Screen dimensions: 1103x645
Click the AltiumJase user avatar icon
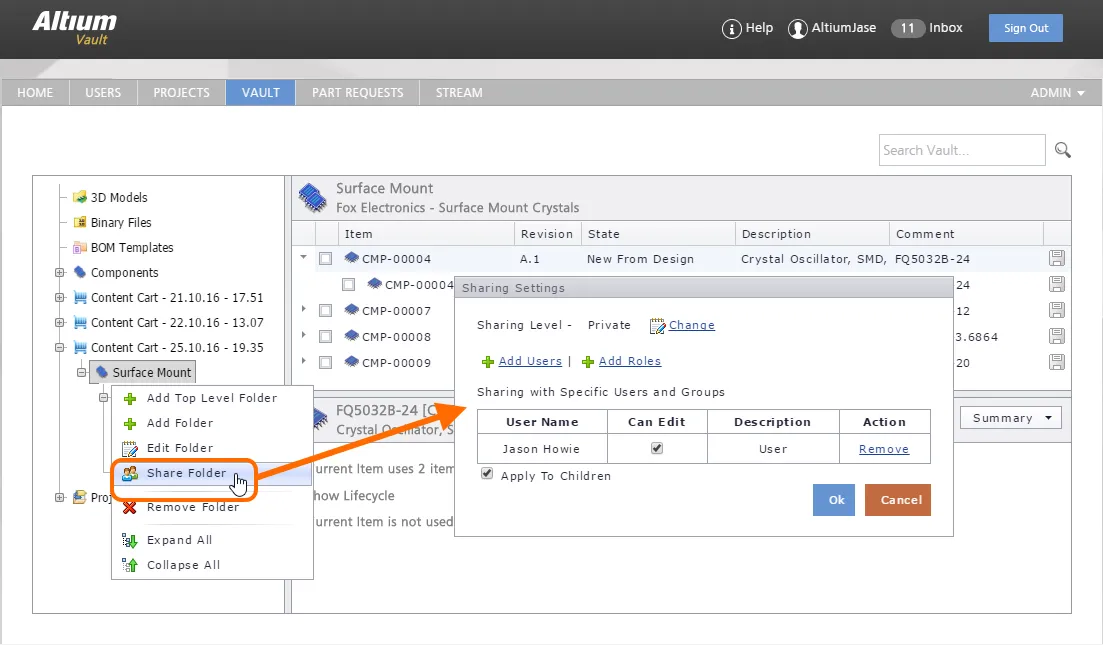click(x=797, y=29)
